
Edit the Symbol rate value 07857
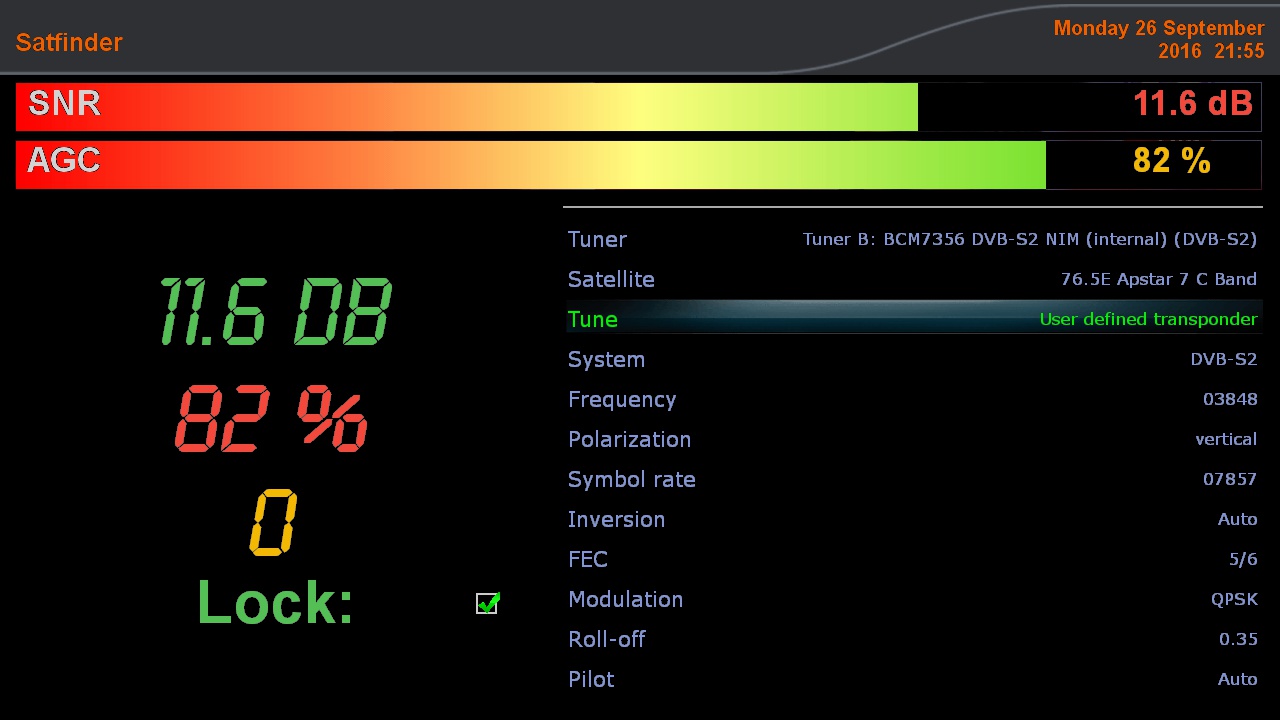(1229, 479)
